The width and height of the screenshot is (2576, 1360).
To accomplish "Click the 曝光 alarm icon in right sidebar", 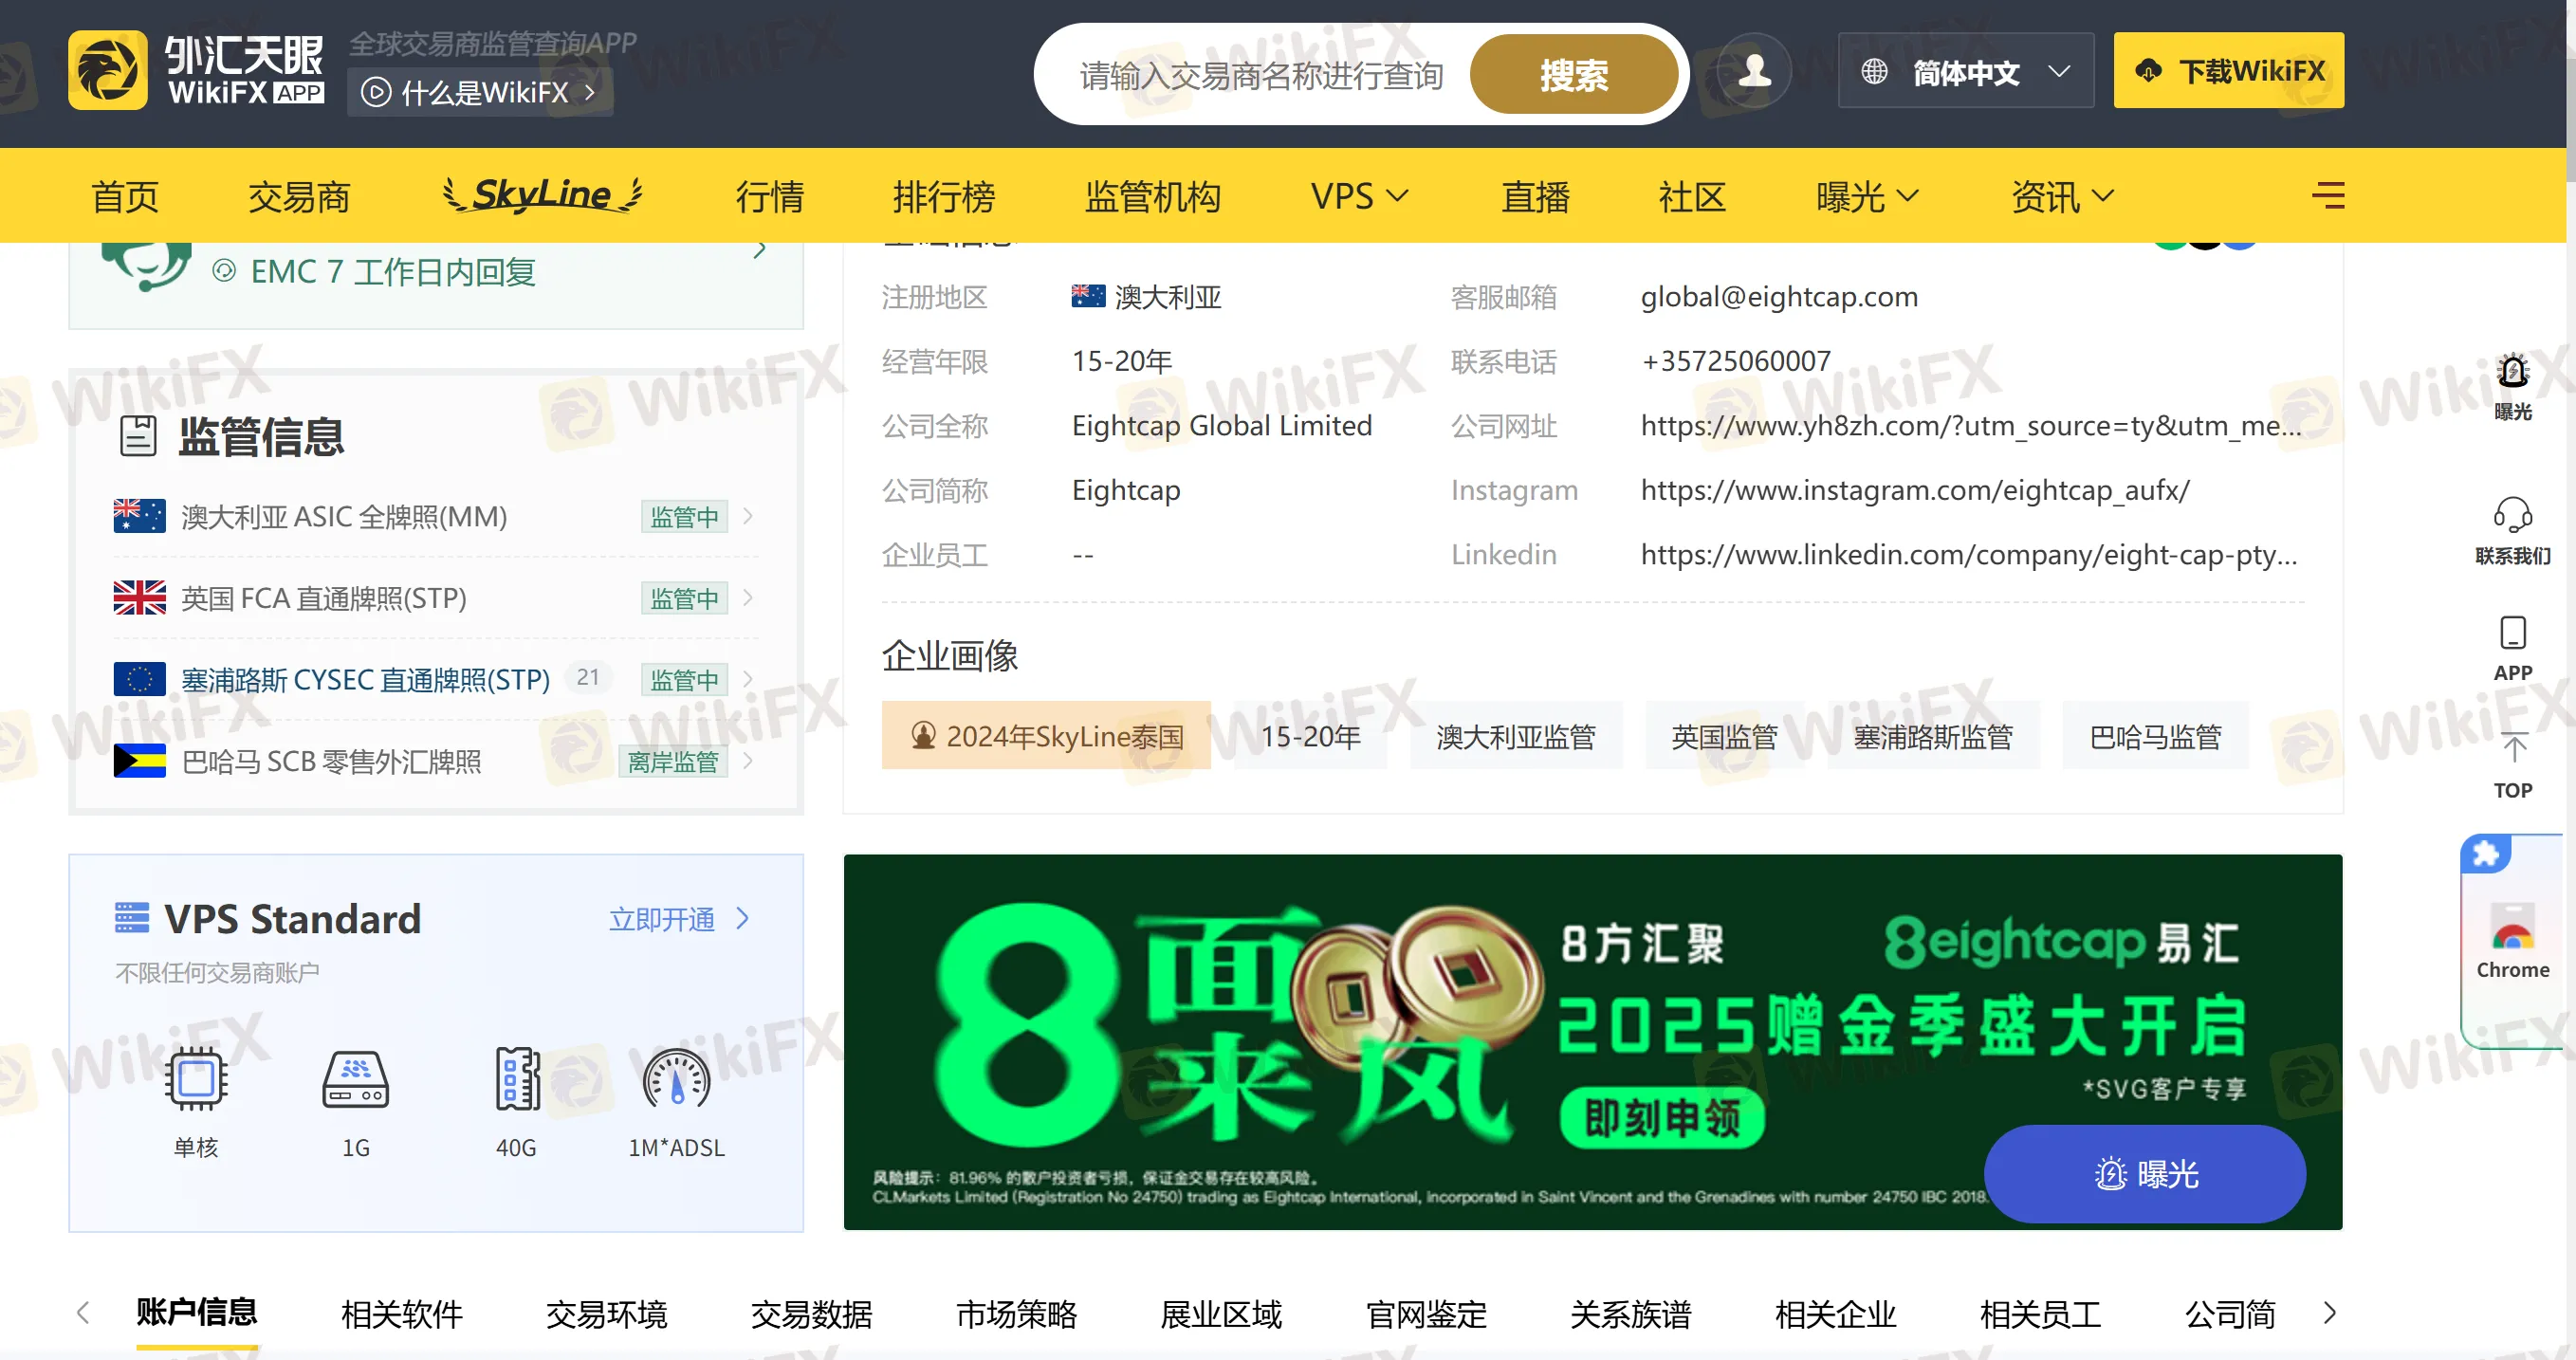I will point(2512,373).
